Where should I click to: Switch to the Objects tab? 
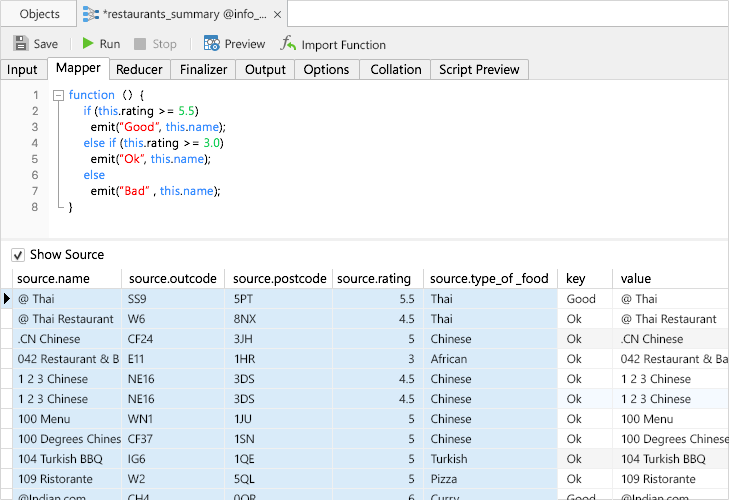coord(39,14)
